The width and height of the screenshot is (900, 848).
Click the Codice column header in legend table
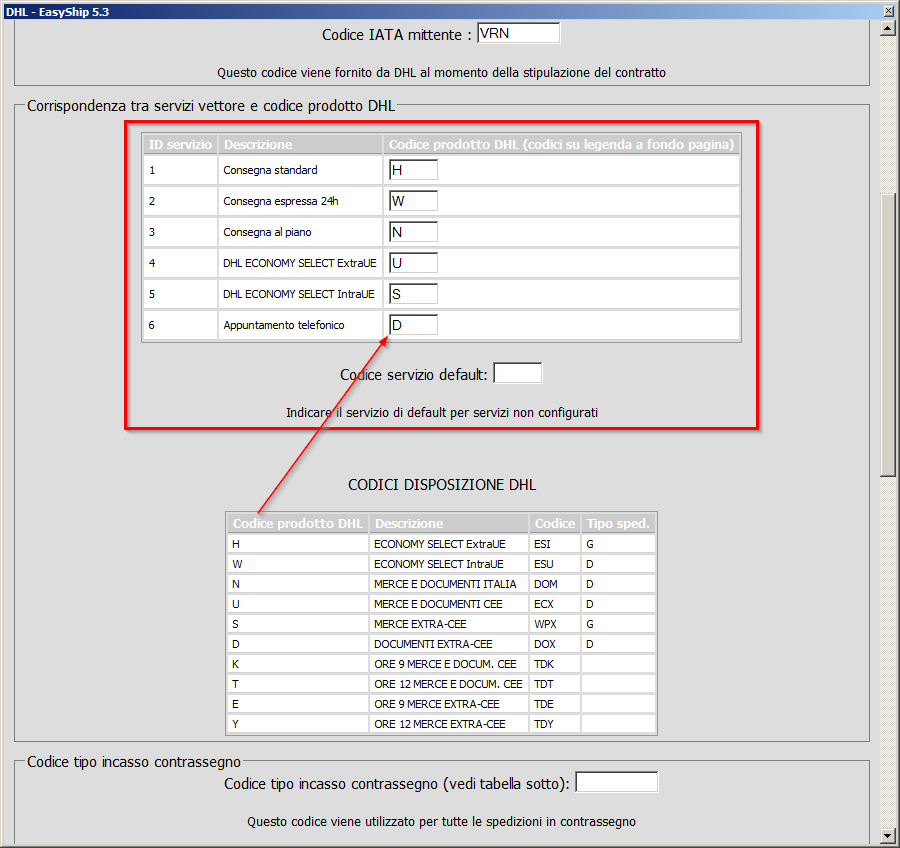tap(554, 523)
